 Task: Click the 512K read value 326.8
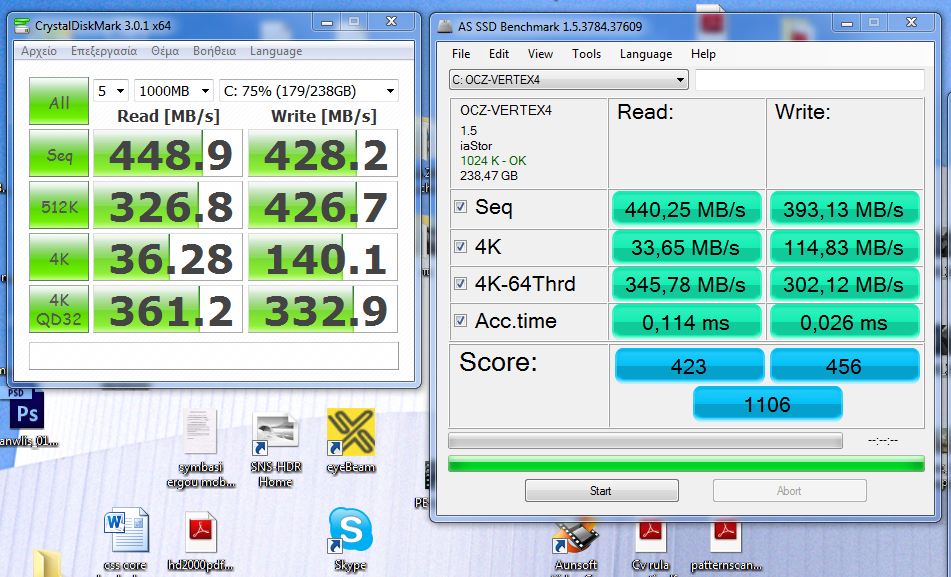[168, 205]
